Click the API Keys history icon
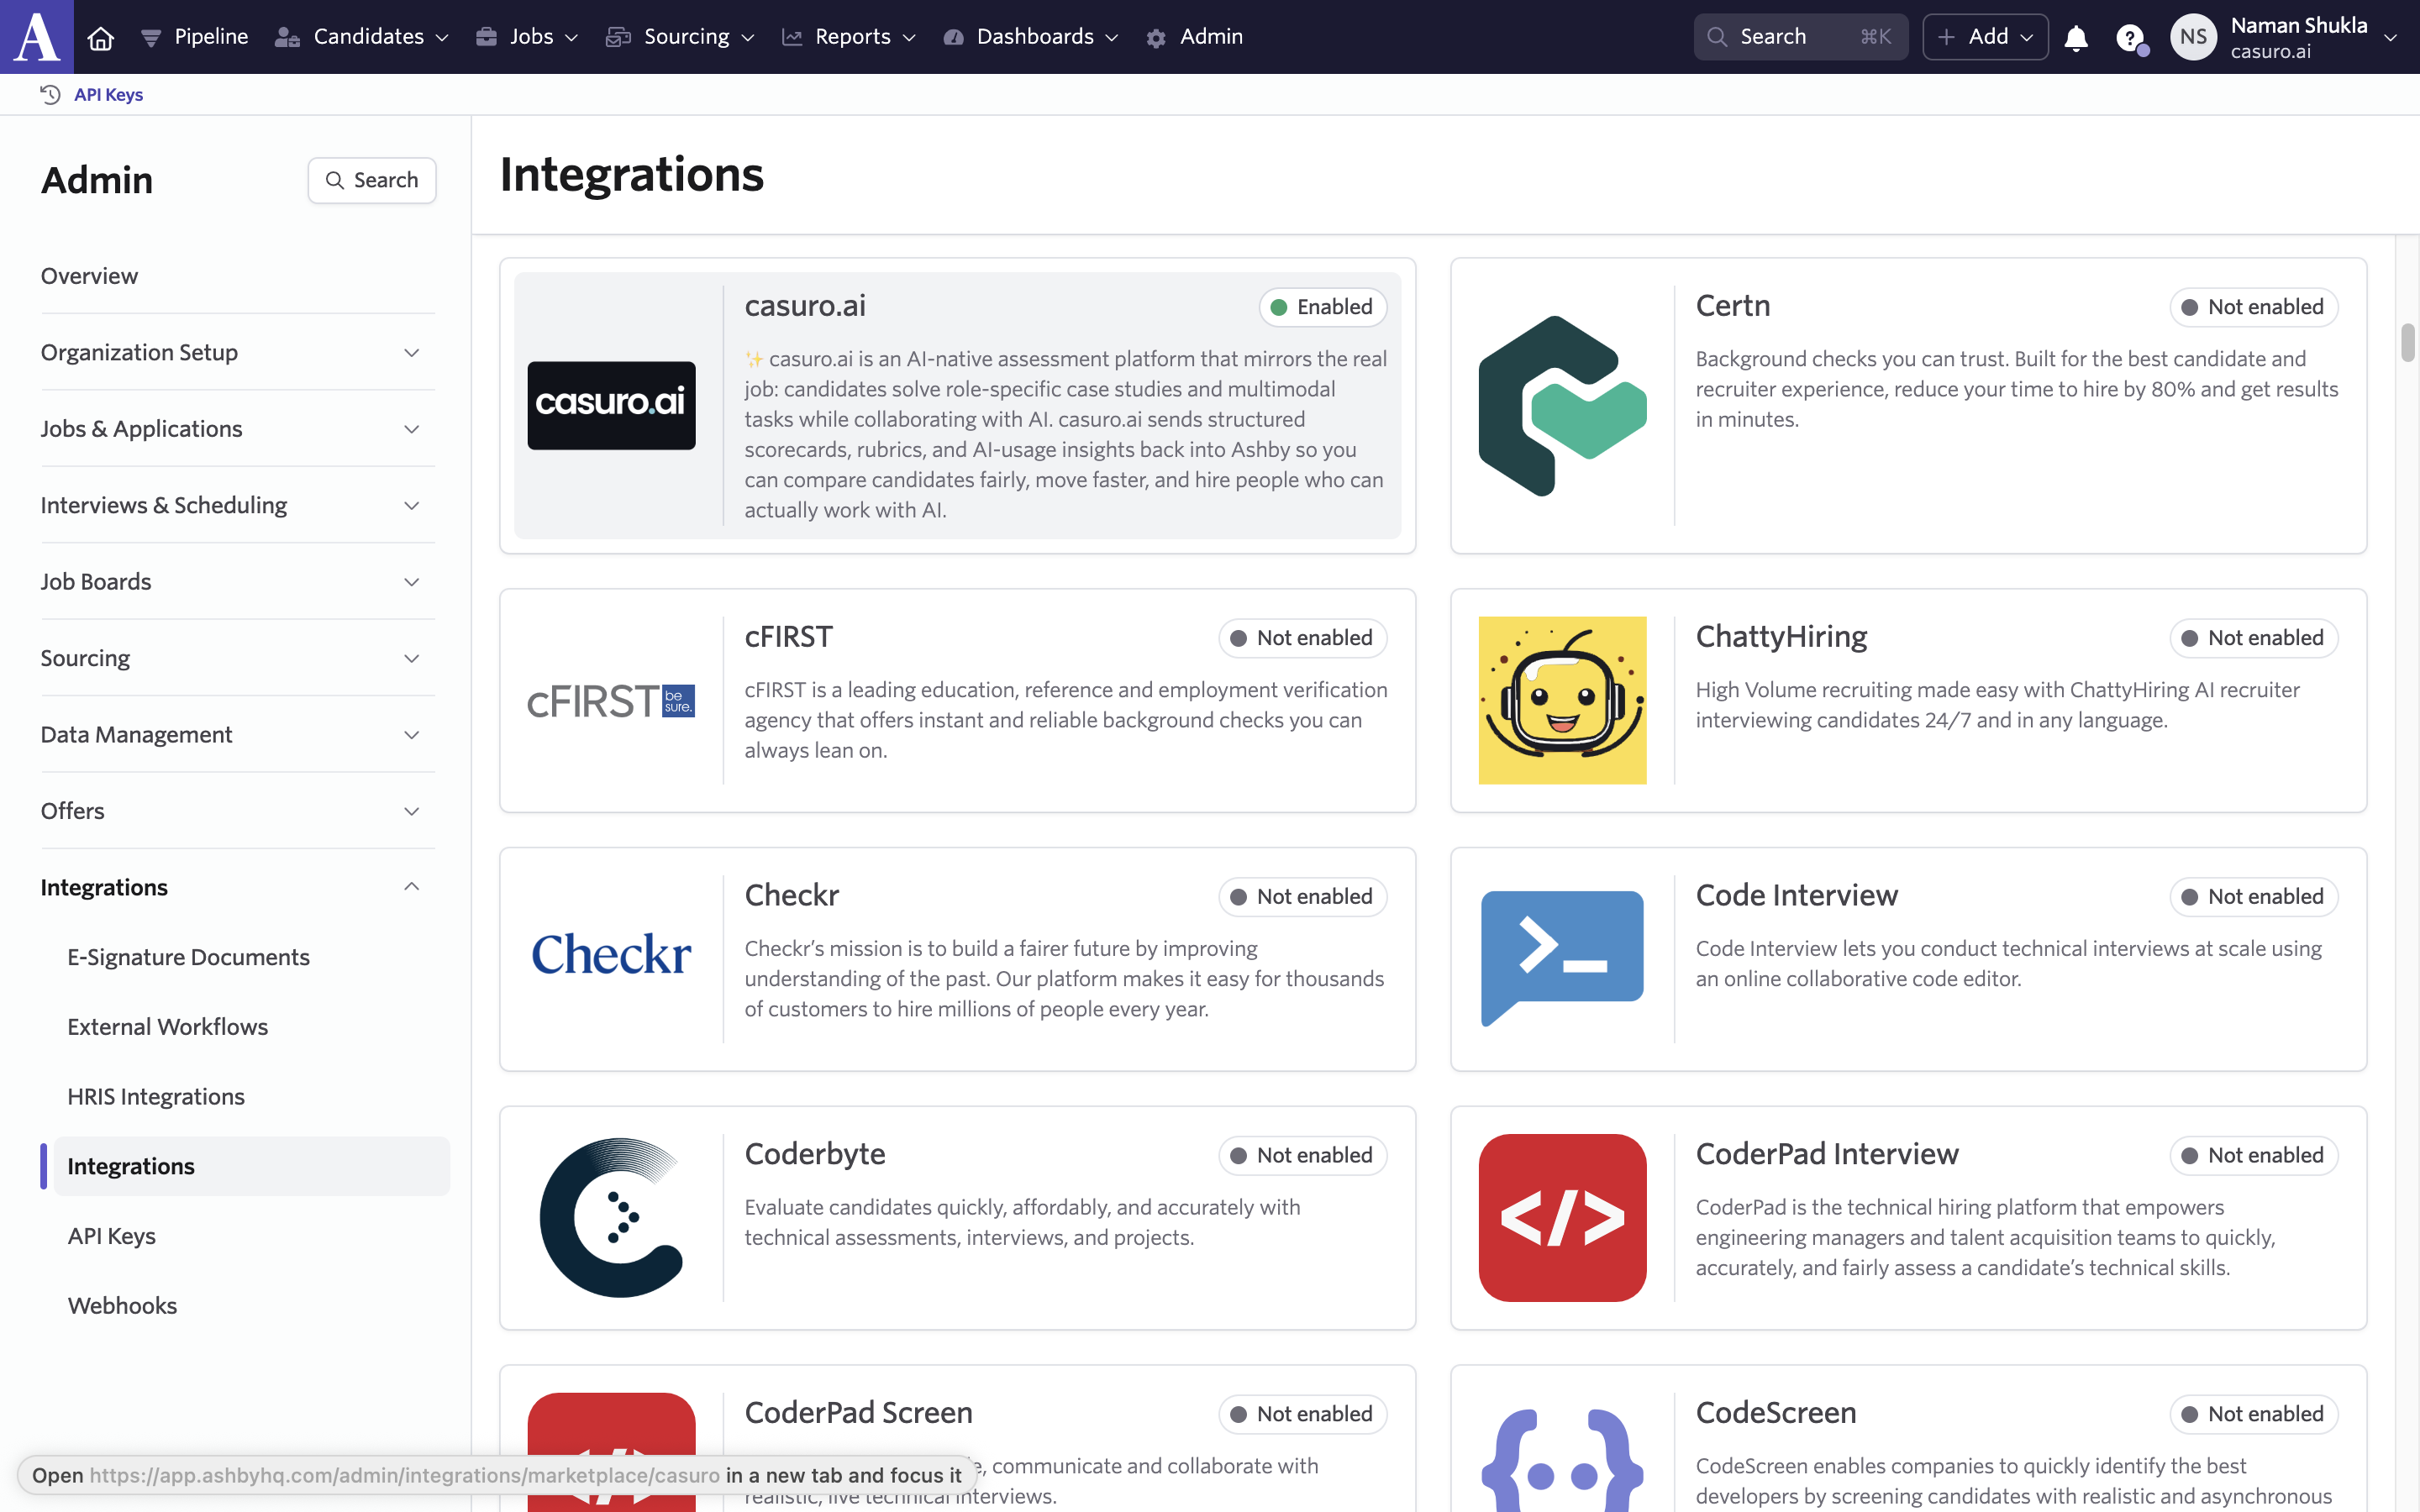Image resolution: width=2420 pixels, height=1512 pixels. [49, 94]
